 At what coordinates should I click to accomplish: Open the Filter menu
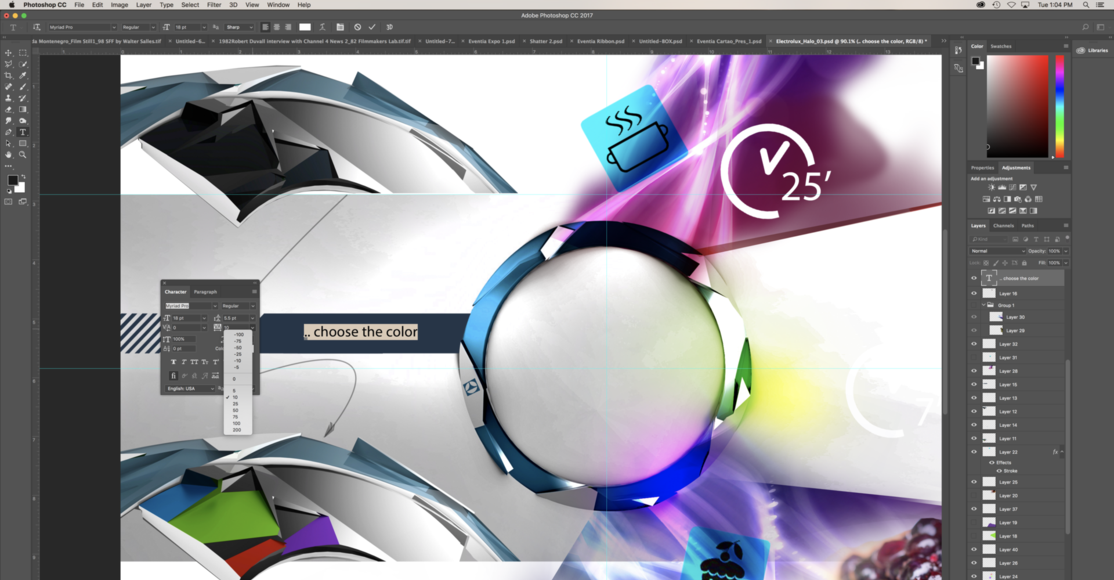(x=214, y=5)
